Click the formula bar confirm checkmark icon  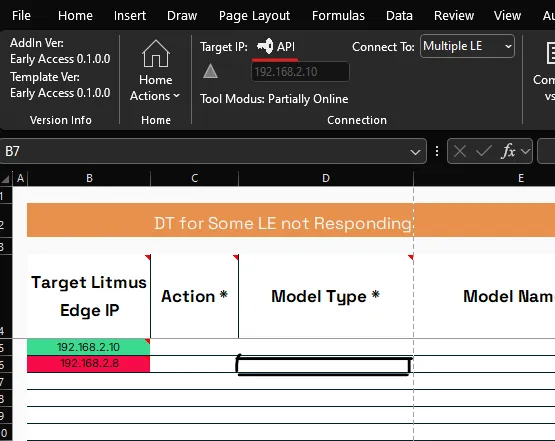coord(484,151)
